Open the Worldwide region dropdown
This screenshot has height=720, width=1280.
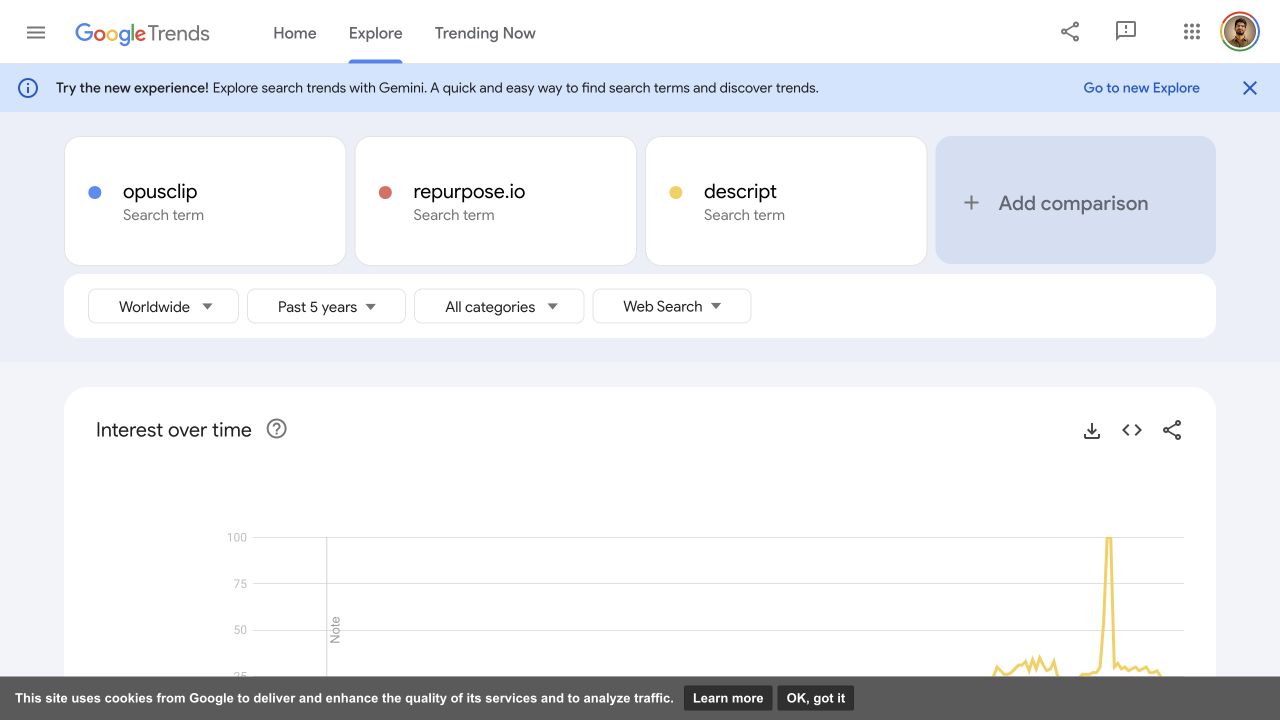pyautogui.click(x=163, y=306)
